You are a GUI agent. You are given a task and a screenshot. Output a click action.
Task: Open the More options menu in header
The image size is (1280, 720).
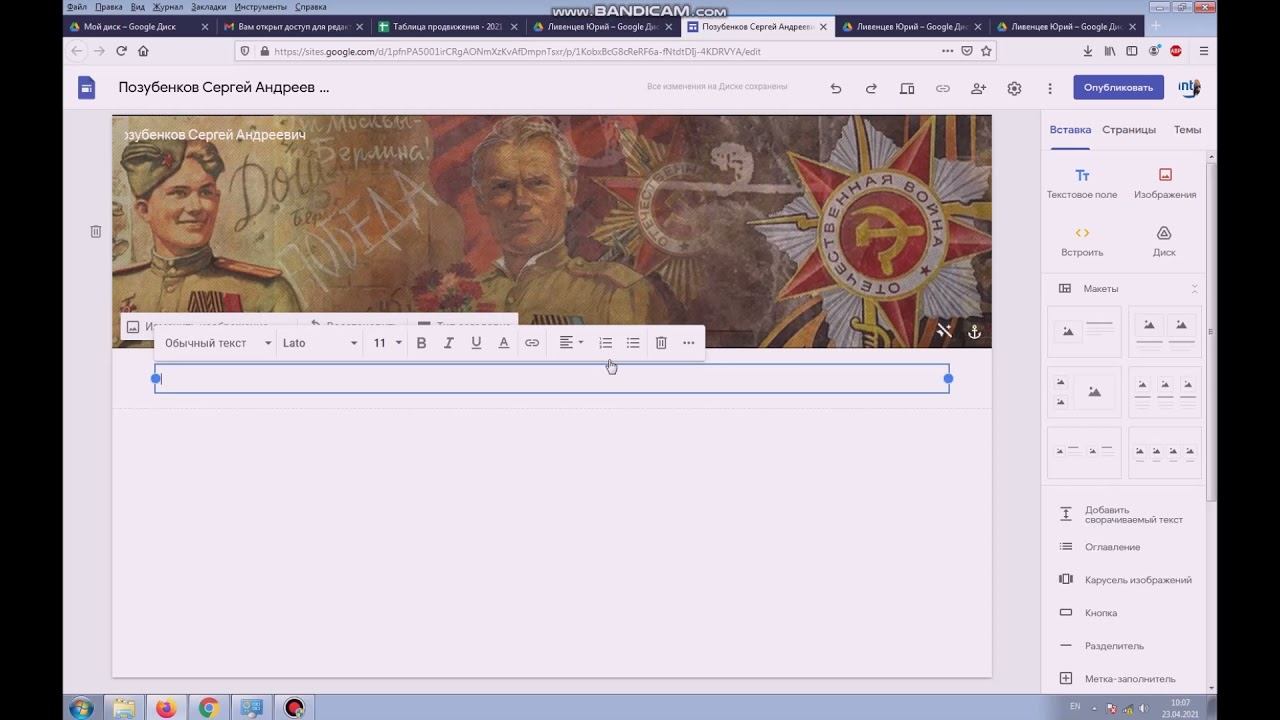tap(1050, 89)
